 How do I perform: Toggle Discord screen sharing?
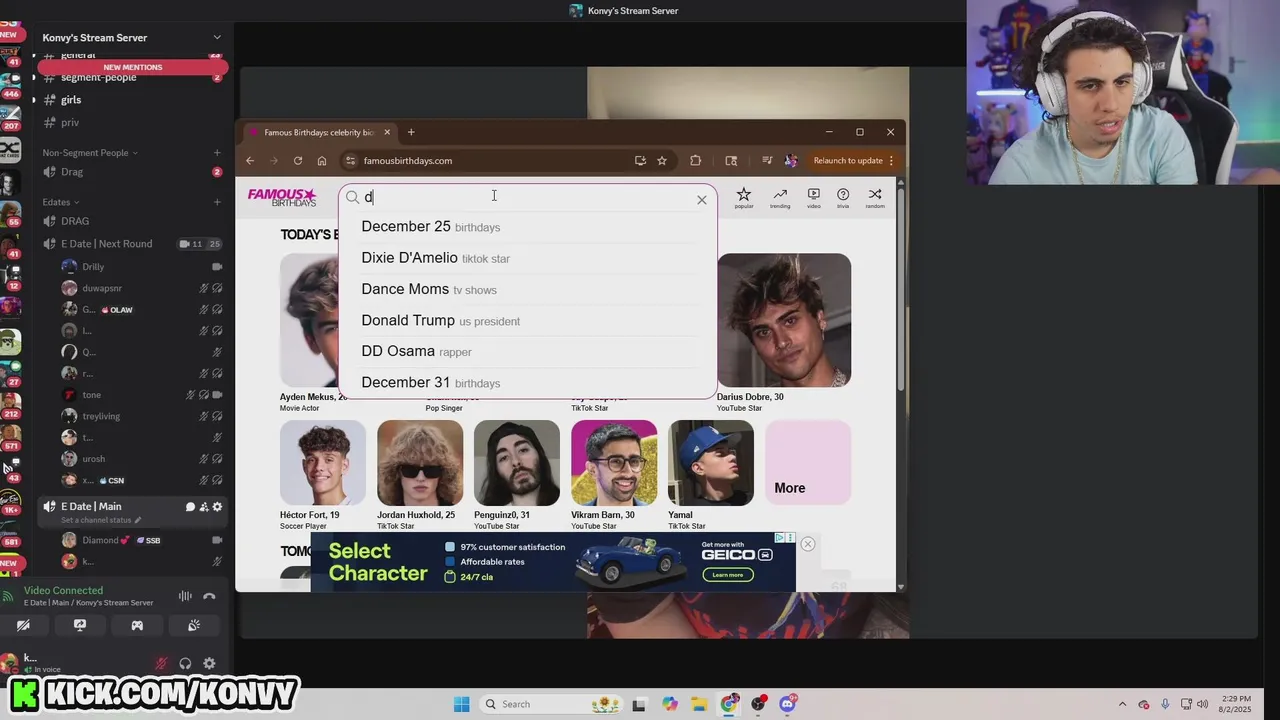[80, 626]
